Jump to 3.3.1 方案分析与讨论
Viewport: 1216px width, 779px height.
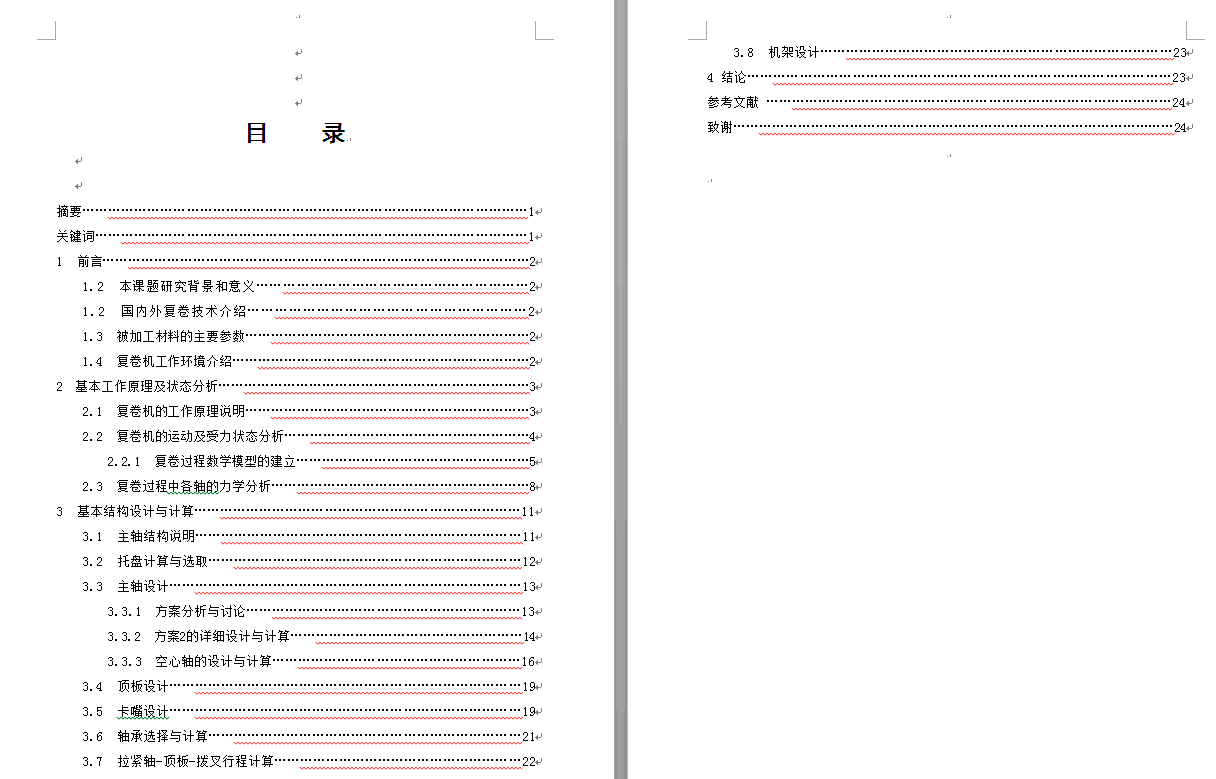pyautogui.click(x=321, y=612)
